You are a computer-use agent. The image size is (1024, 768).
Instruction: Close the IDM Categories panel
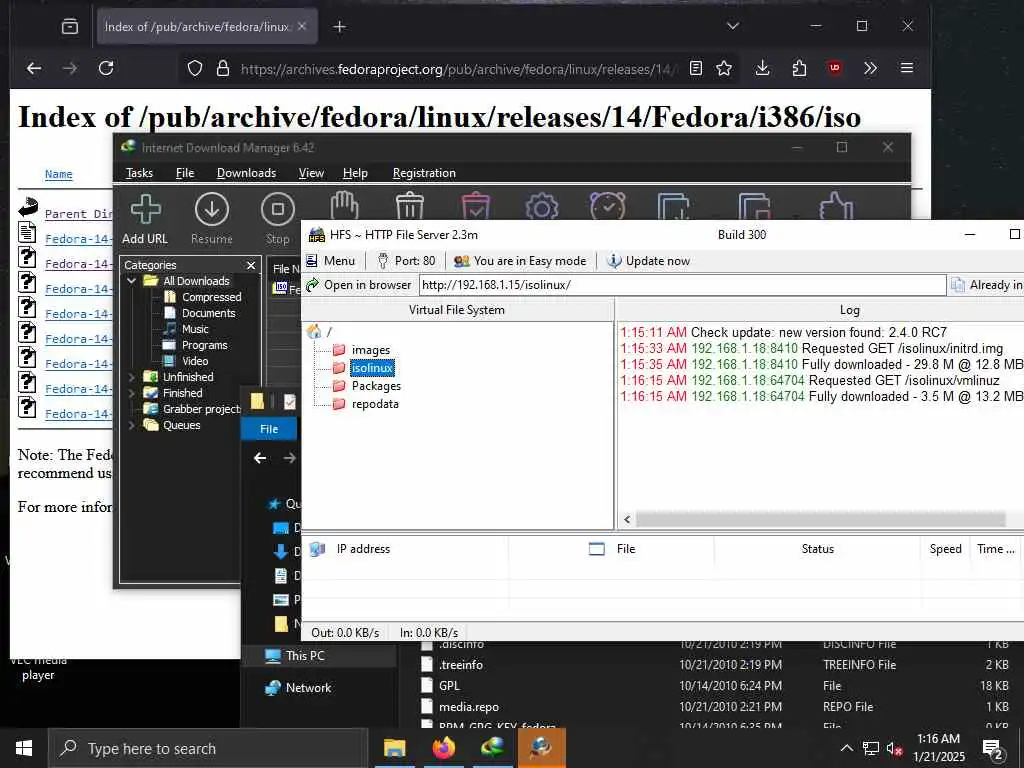(251, 265)
